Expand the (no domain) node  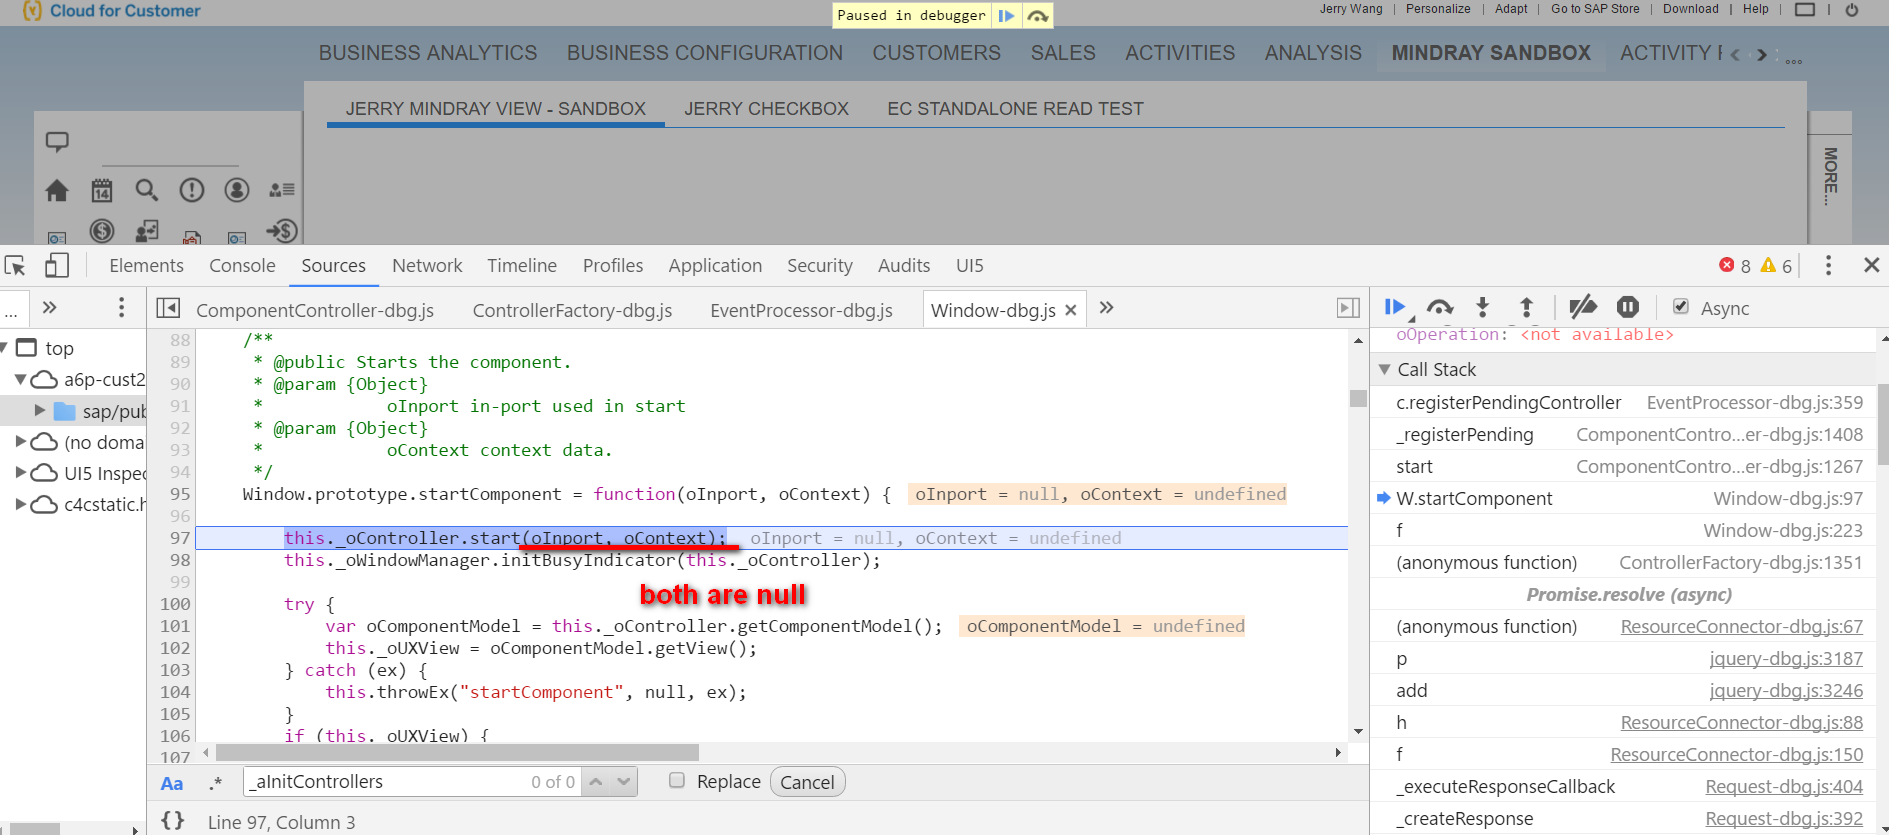(x=21, y=441)
